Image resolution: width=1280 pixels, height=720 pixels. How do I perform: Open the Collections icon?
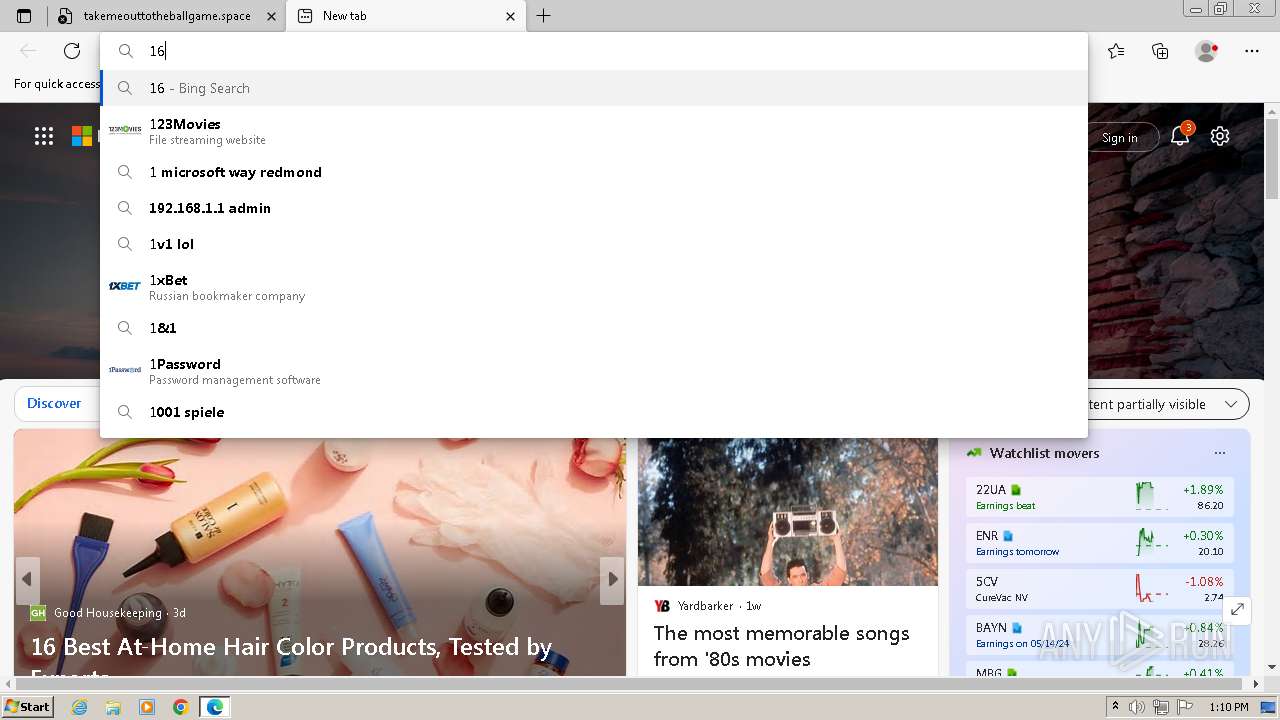pos(1160,51)
